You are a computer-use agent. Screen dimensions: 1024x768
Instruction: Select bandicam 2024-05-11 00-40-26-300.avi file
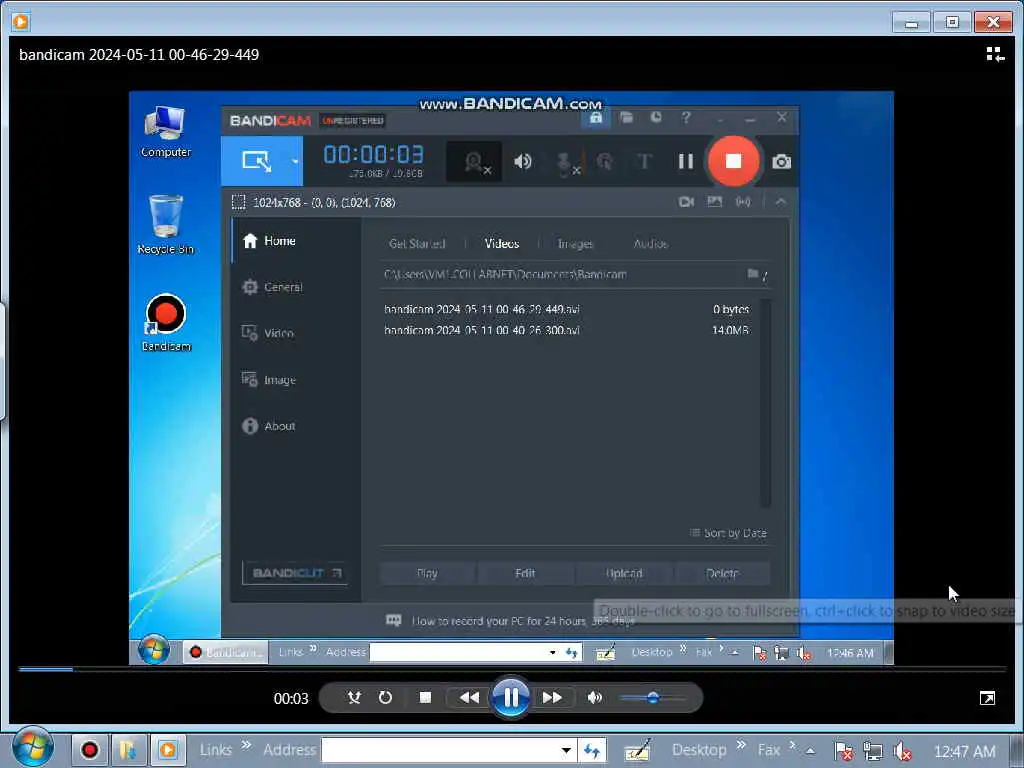(x=567, y=330)
